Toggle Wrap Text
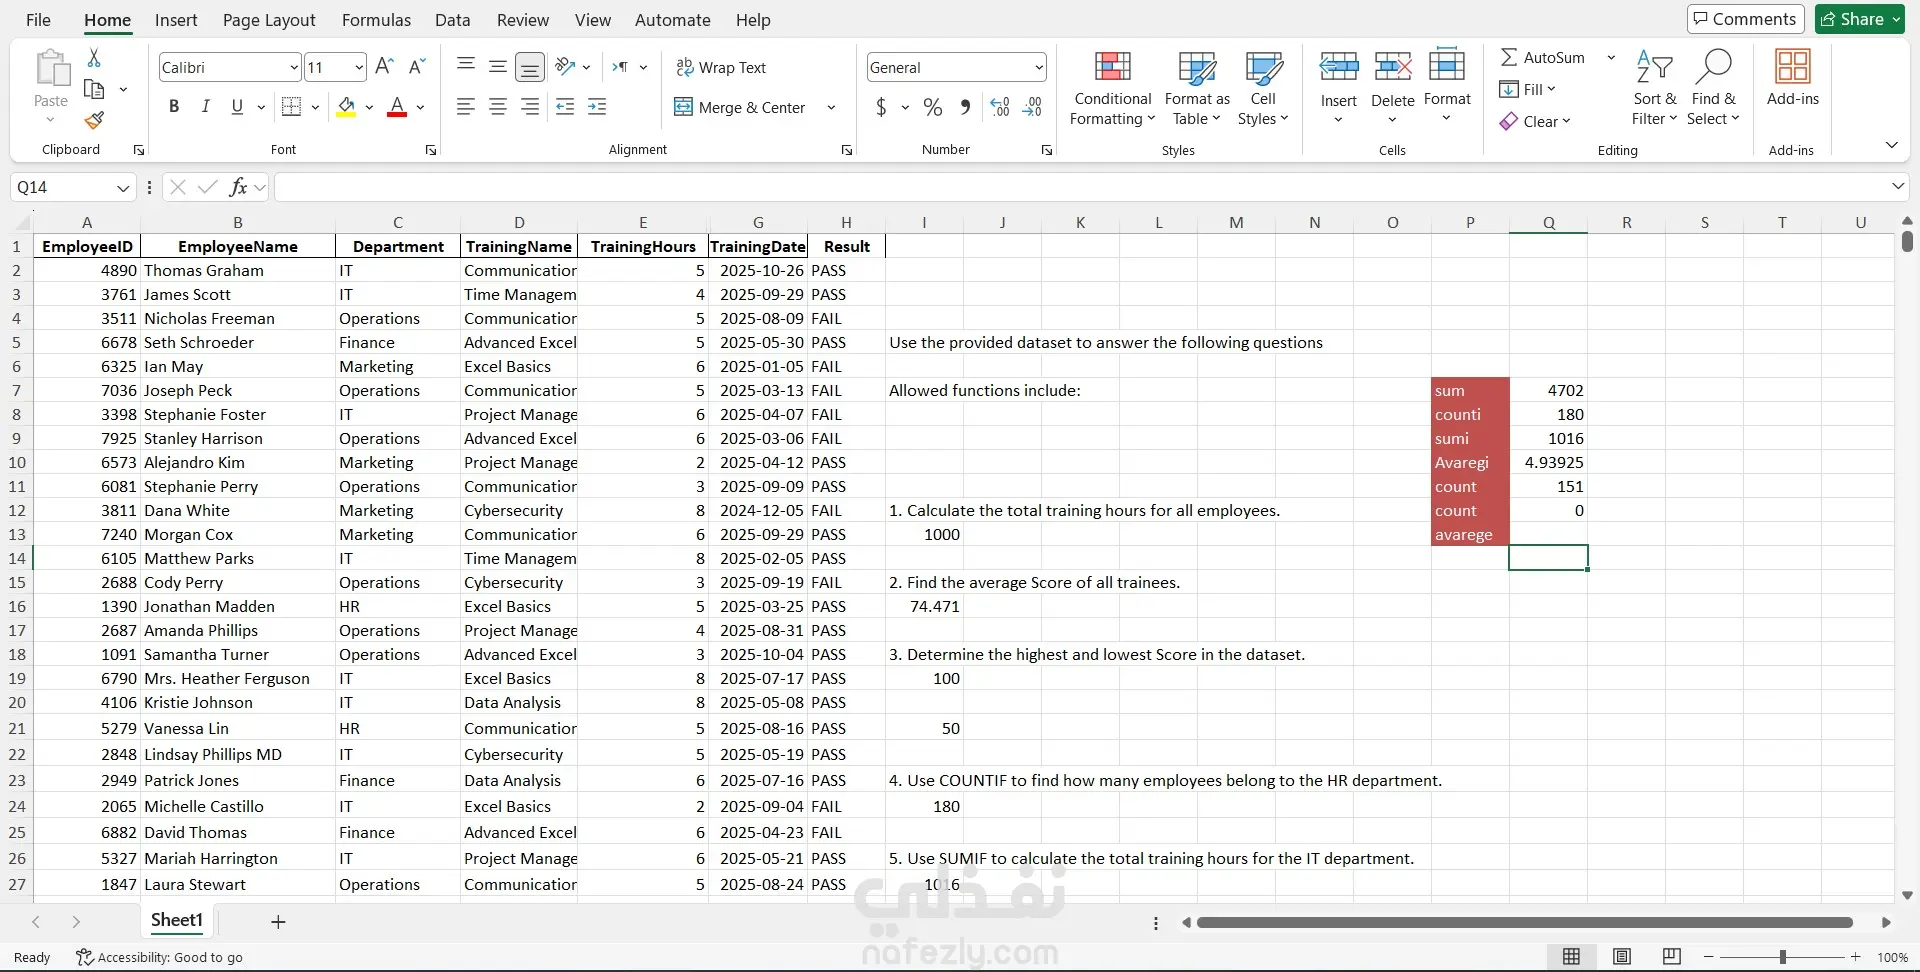Image resolution: width=1920 pixels, height=972 pixels. point(721,67)
